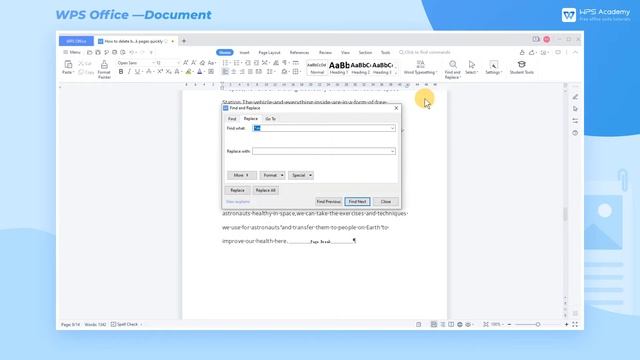Screen dimensions: 640x360
Task: Open the Insert ribbon tab
Action: 244,52
